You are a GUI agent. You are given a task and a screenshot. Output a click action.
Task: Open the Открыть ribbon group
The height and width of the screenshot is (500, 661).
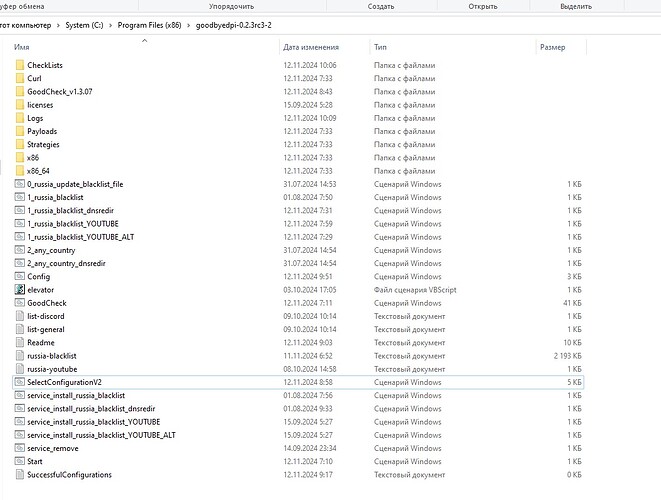pyautogui.click(x=483, y=6)
